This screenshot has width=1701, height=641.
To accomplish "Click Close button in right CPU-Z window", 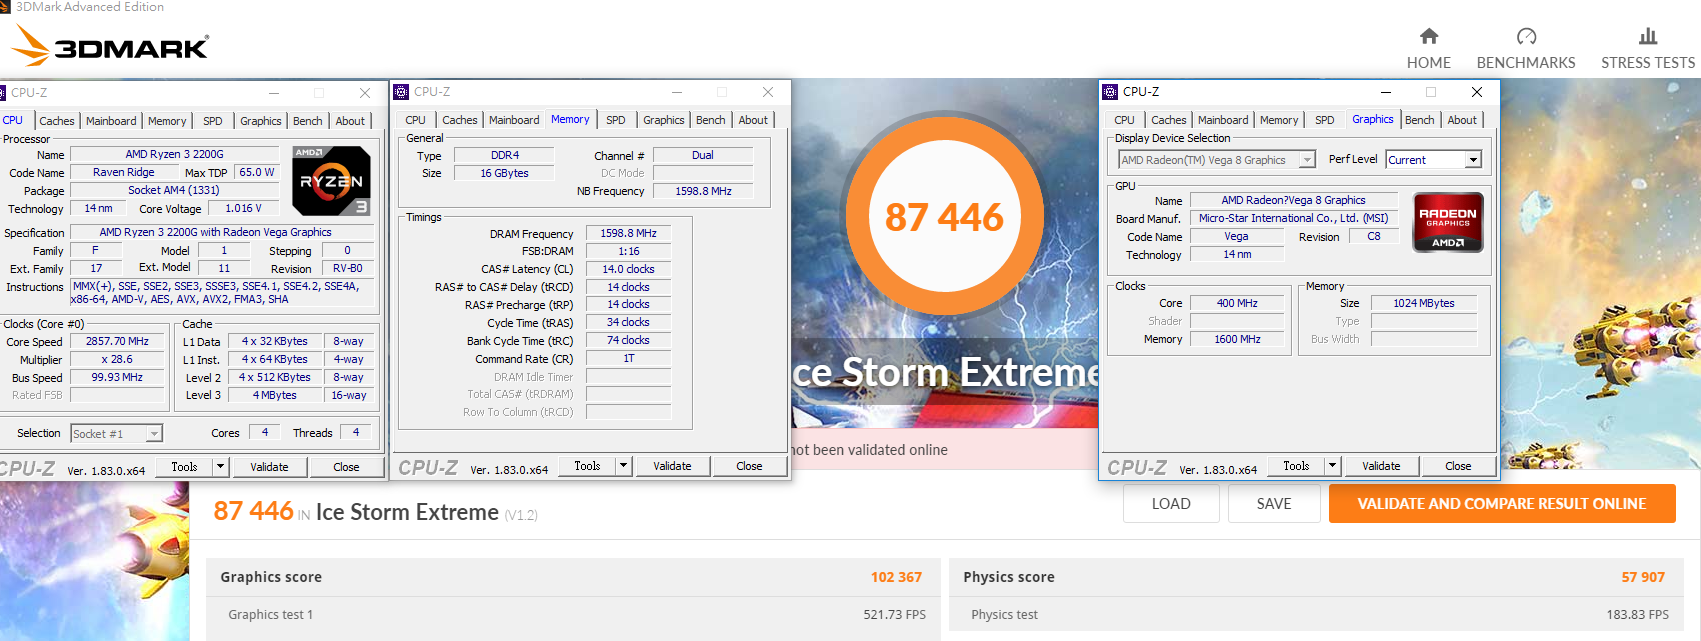I will pyautogui.click(x=1458, y=466).
